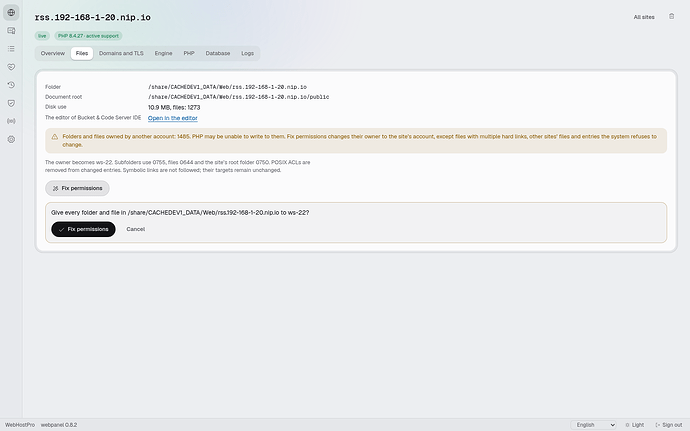
Task: Open the Logs tab
Action: [x=247, y=53]
